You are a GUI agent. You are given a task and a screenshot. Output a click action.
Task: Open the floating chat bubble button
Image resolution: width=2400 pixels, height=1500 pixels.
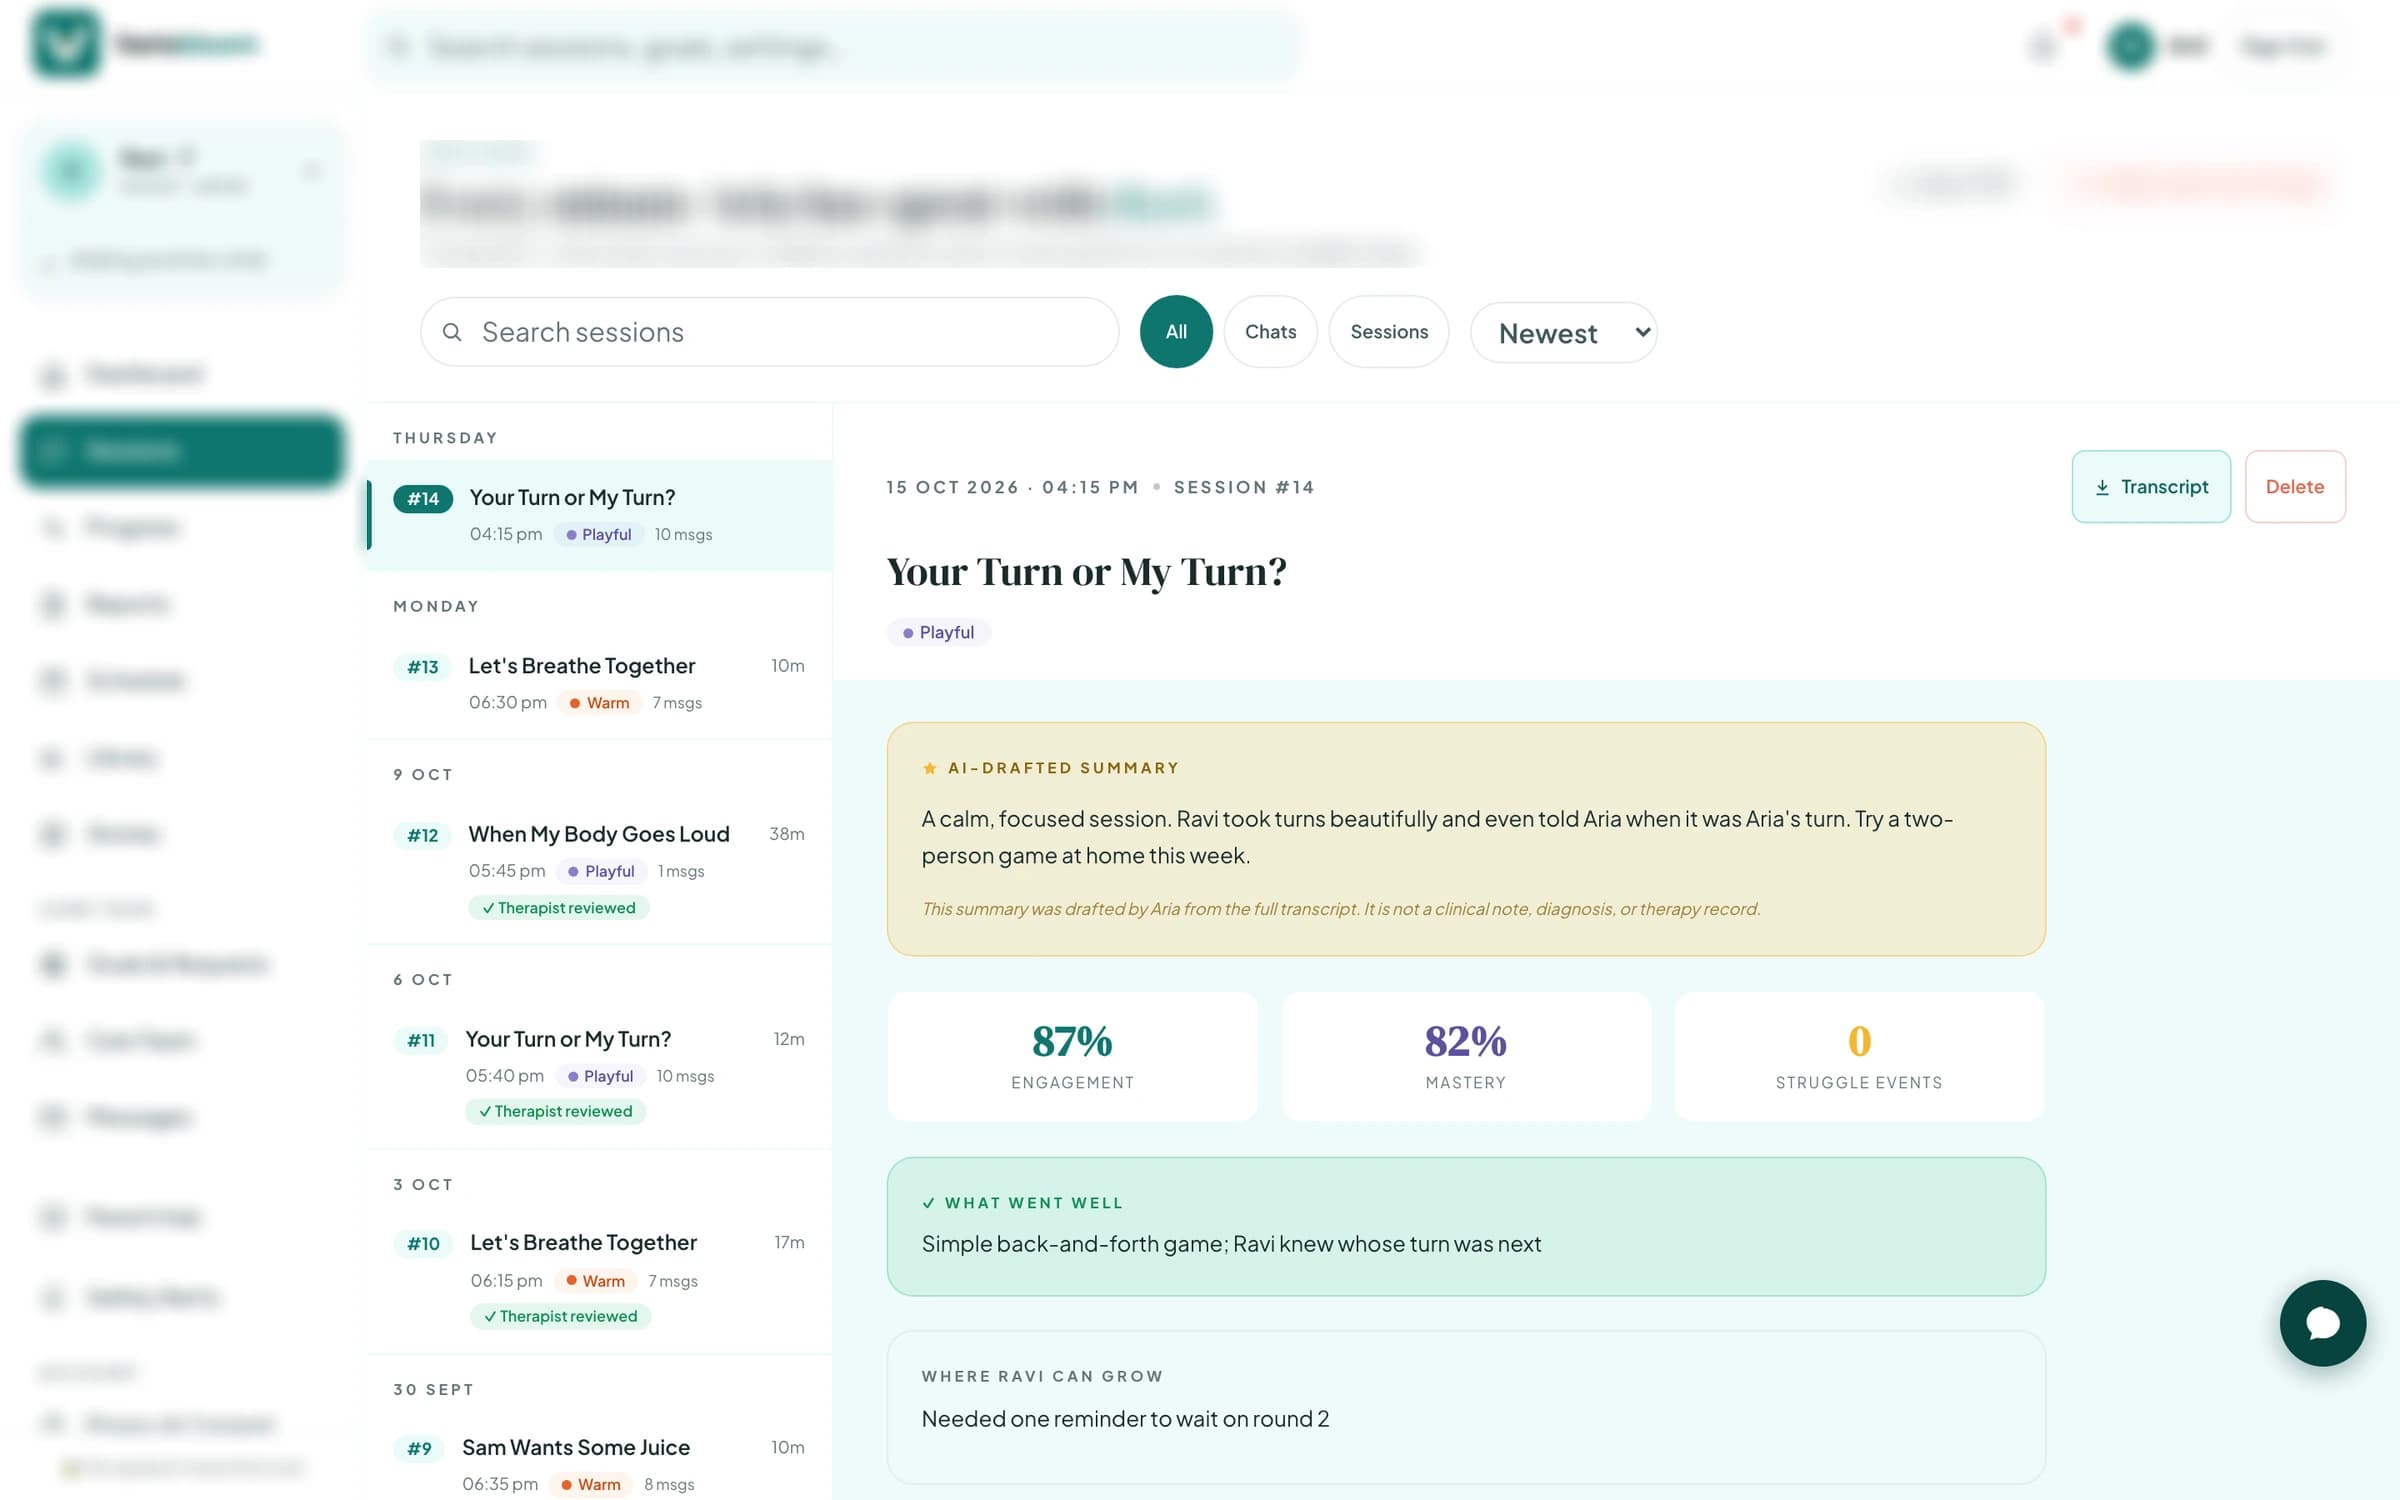tap(2322, 1323)
